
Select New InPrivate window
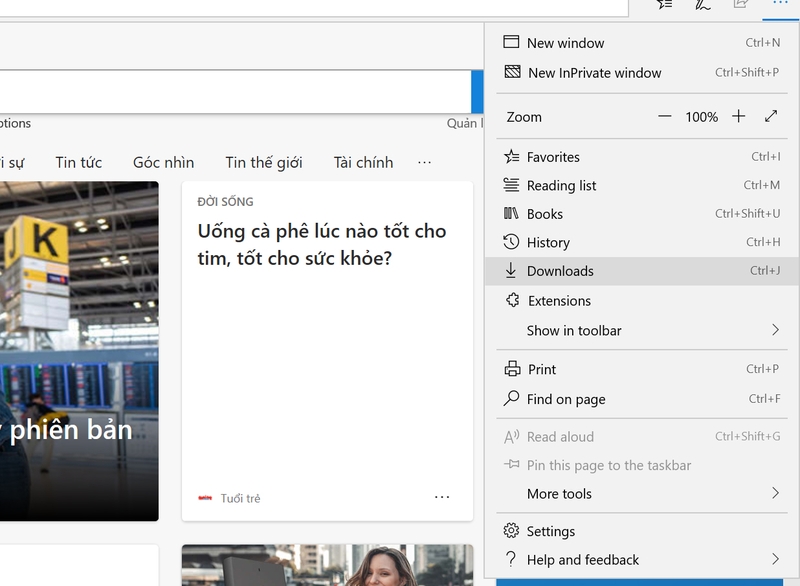[x=594, y=72]
